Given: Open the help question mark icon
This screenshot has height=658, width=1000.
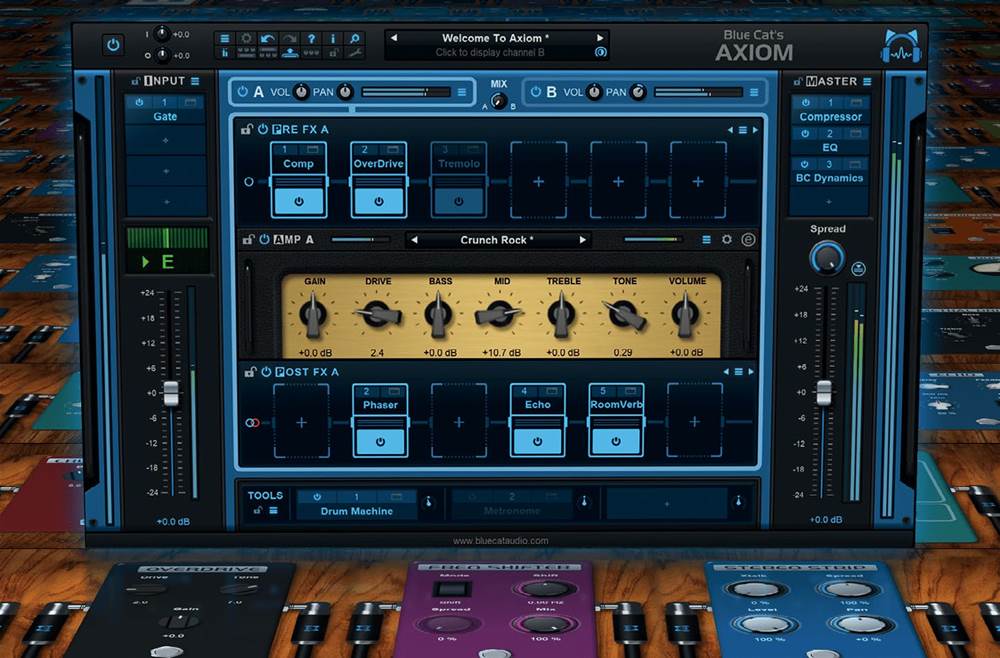Looking at the screenshot, I should (x=311, y=38).
